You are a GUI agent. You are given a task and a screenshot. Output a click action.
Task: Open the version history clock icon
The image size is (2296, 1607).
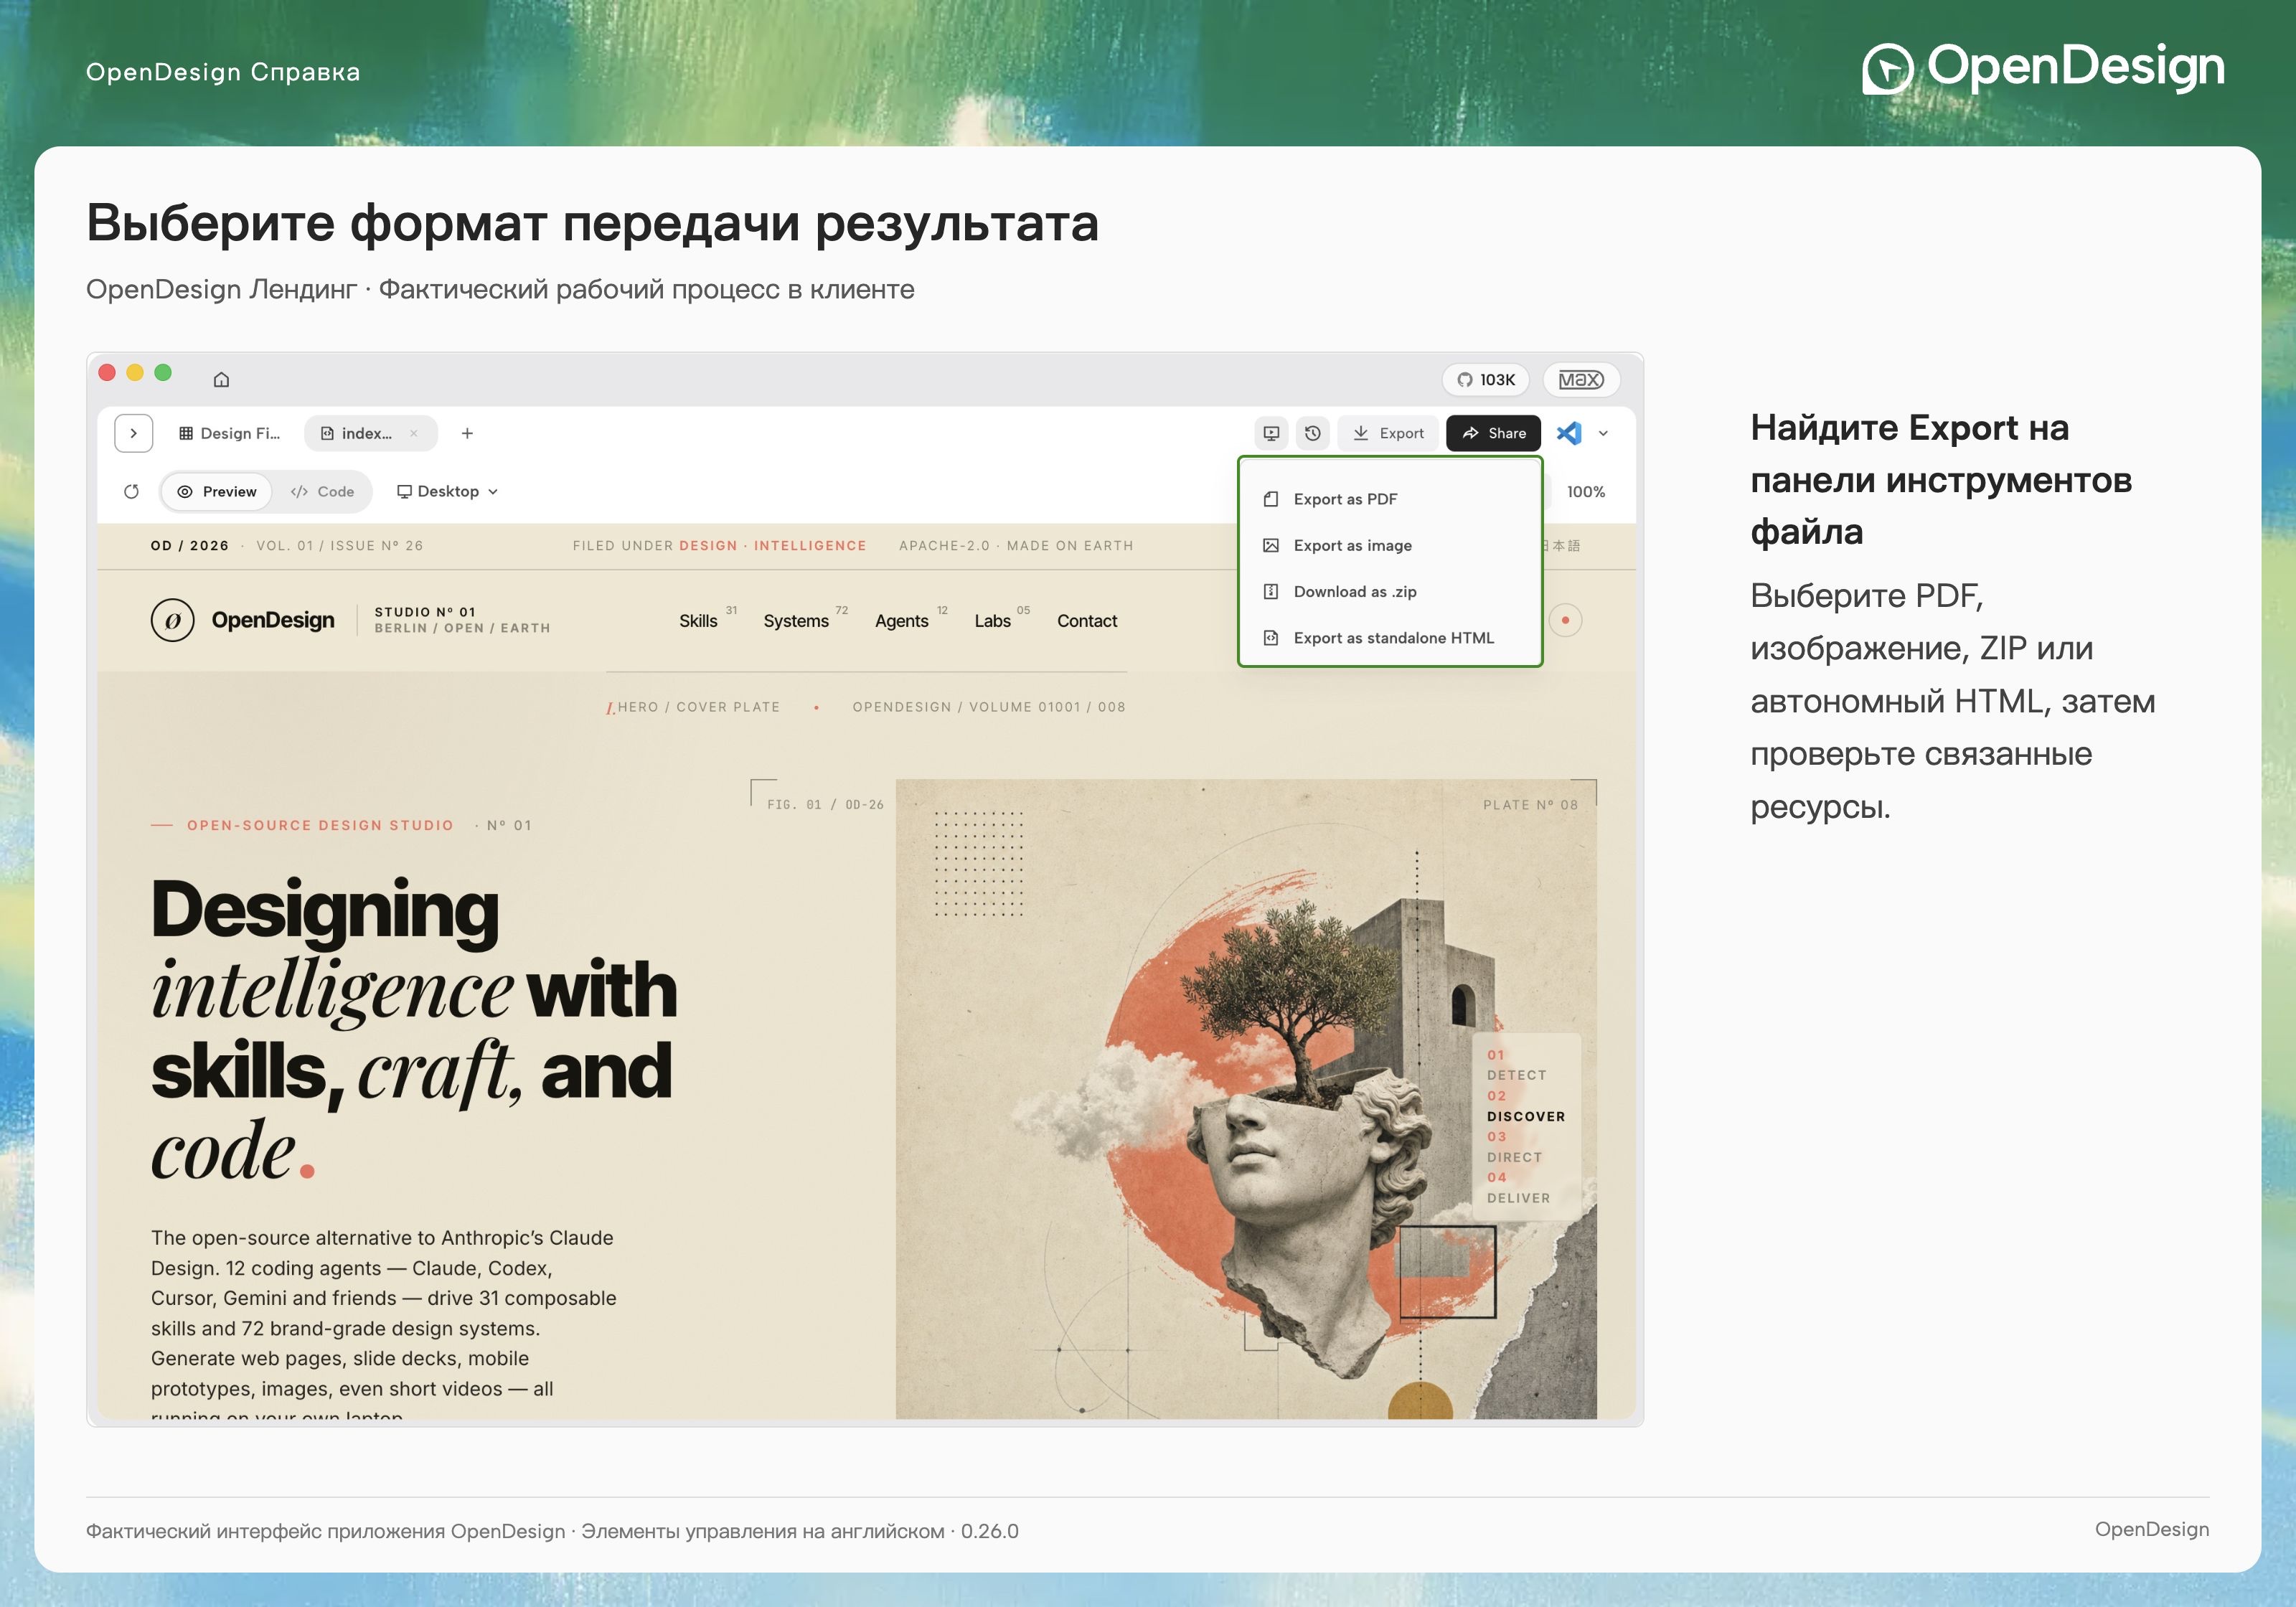coord(1313,433)
